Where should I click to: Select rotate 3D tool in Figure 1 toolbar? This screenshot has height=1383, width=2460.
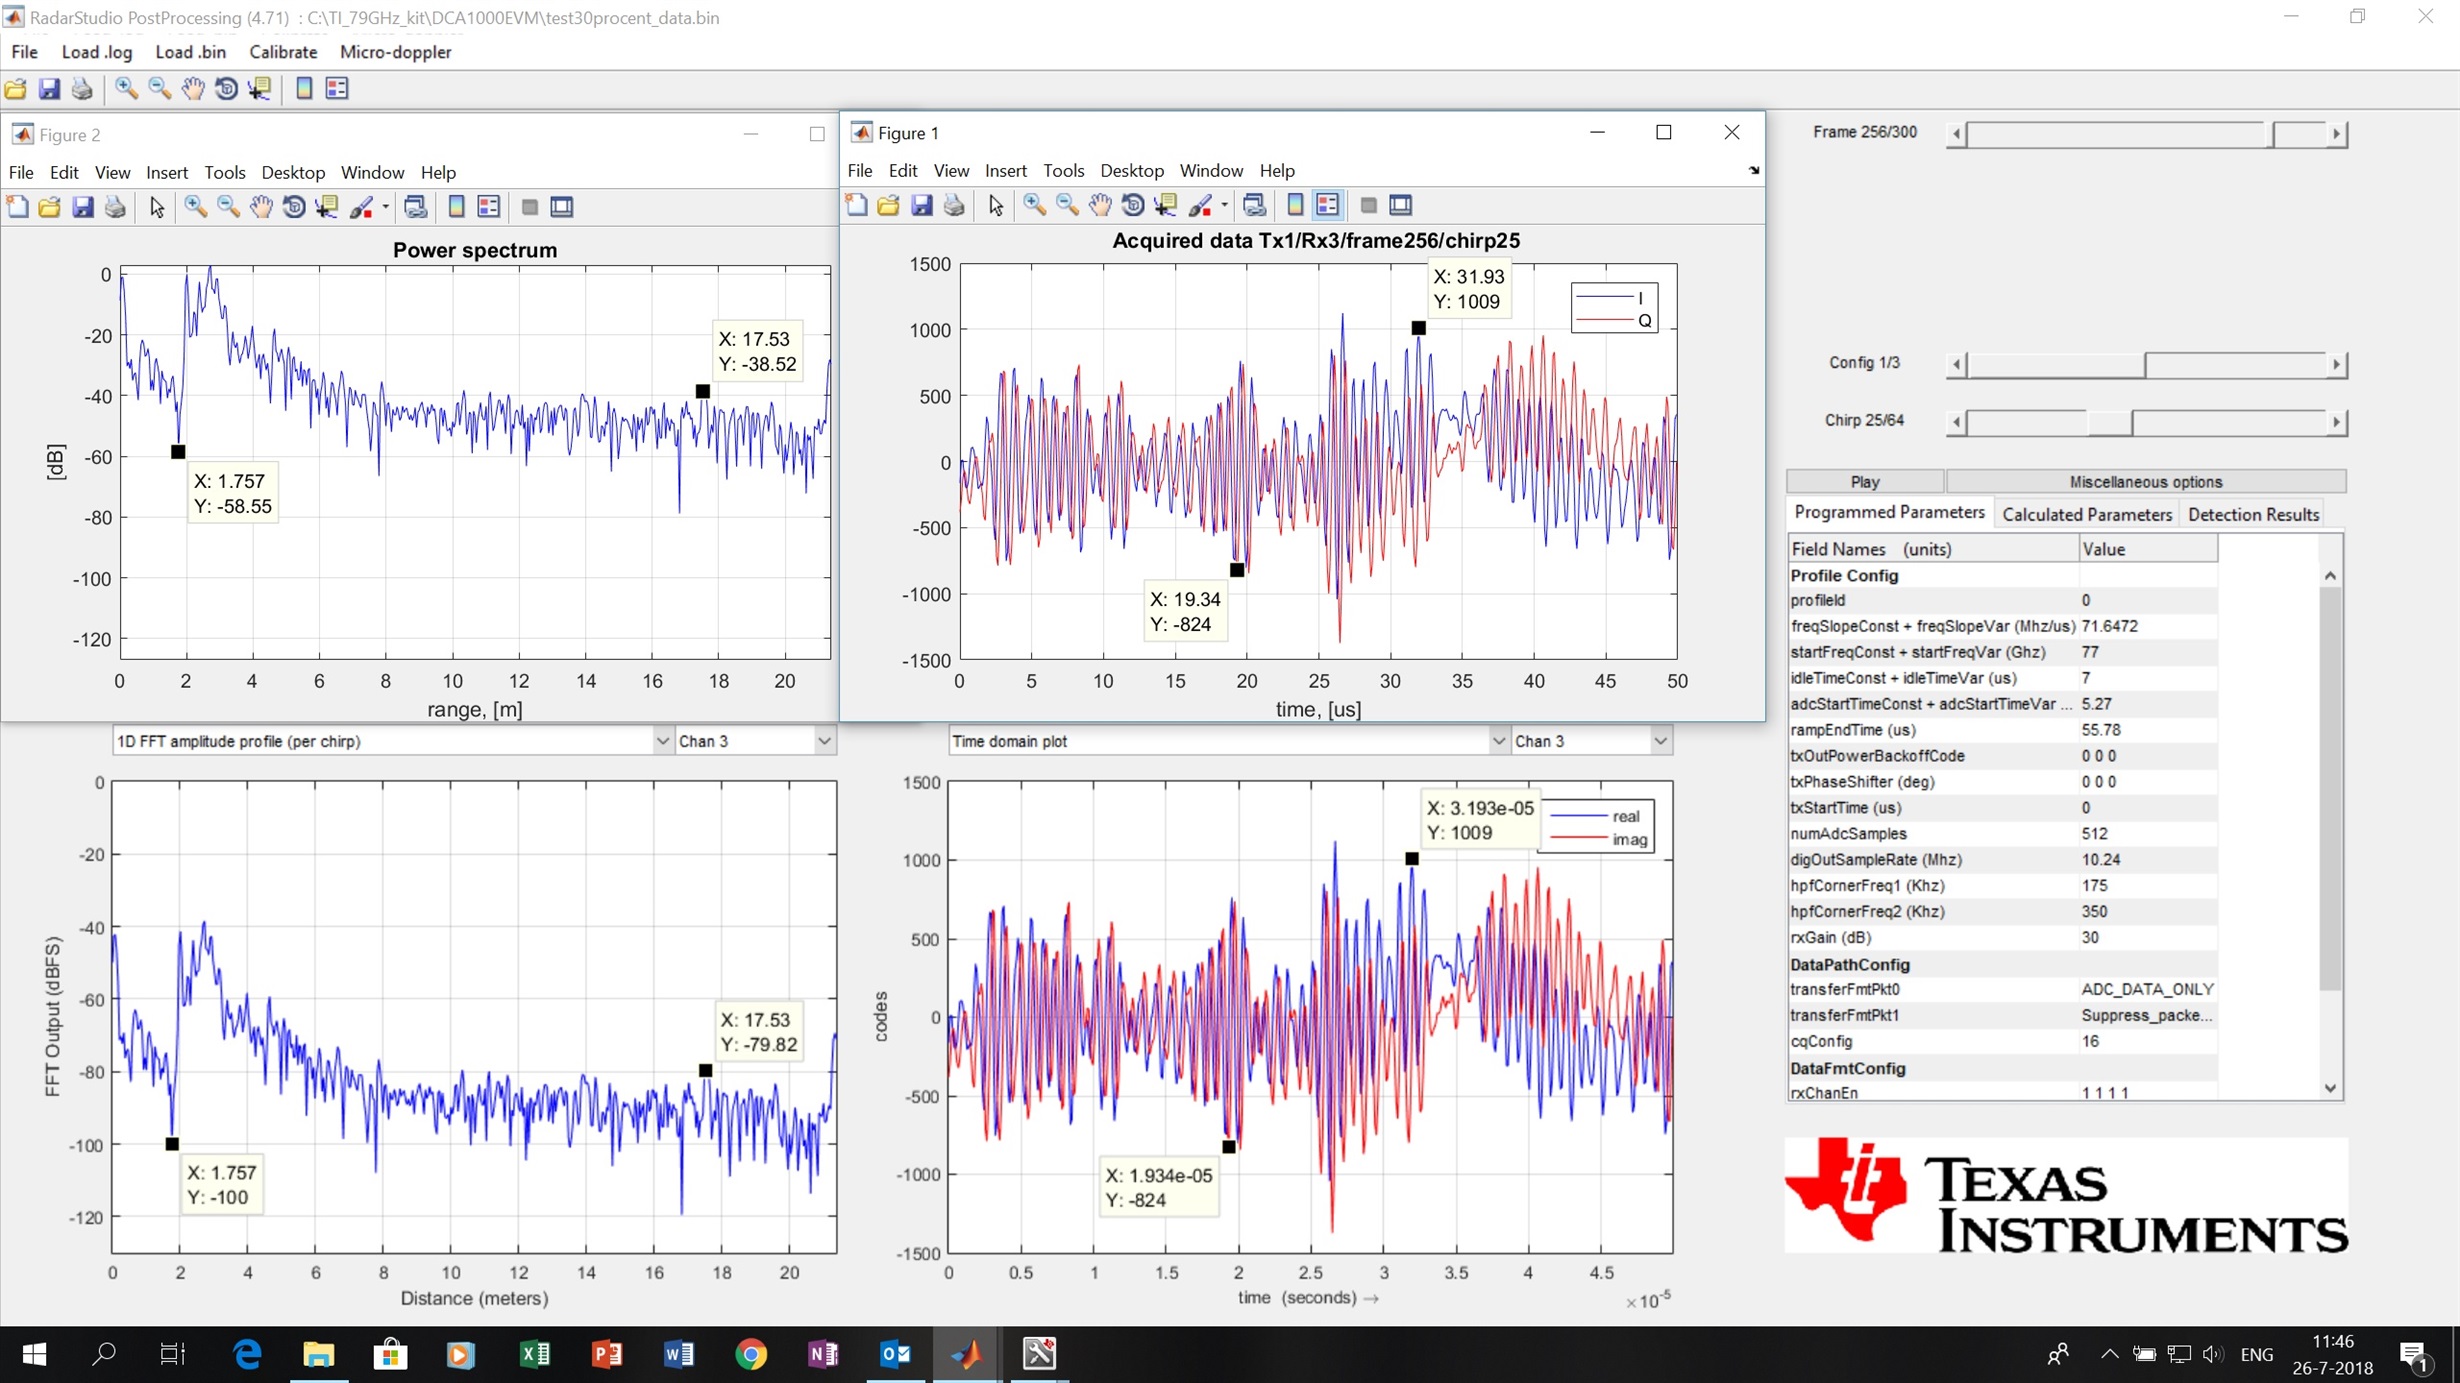[x=1133, y=205]
